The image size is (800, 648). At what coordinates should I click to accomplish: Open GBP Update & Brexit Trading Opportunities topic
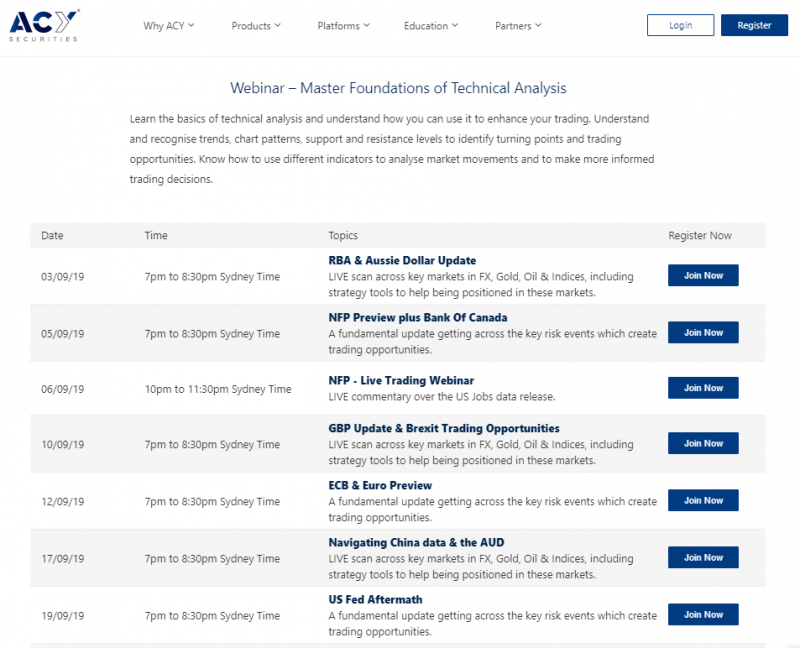point(444,429)
